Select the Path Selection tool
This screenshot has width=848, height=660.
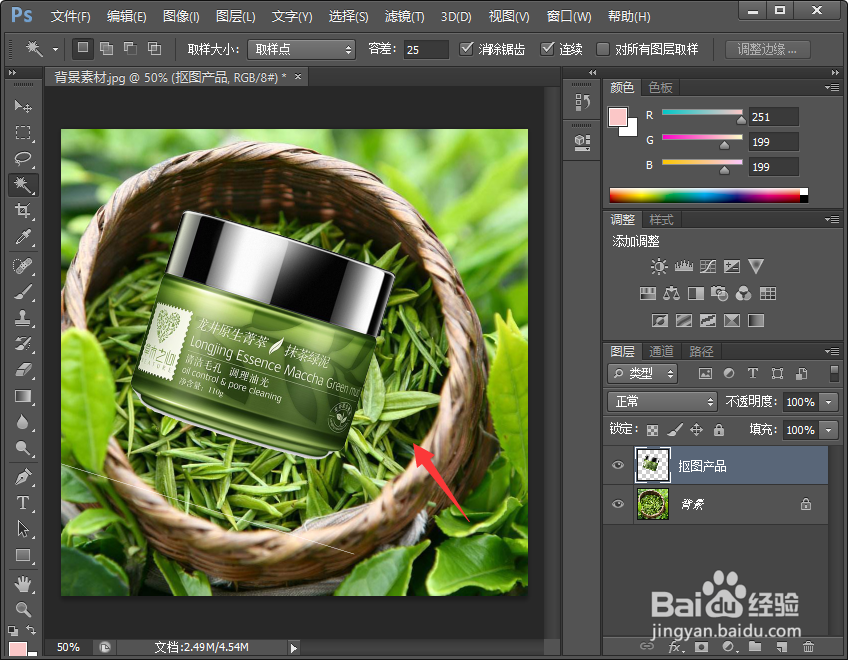click(23, 529)
